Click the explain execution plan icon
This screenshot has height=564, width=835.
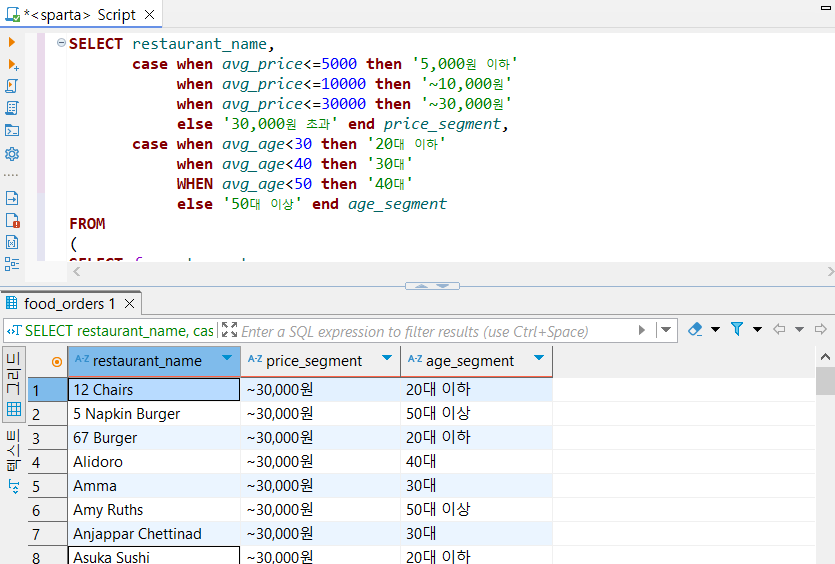[12, 108]
